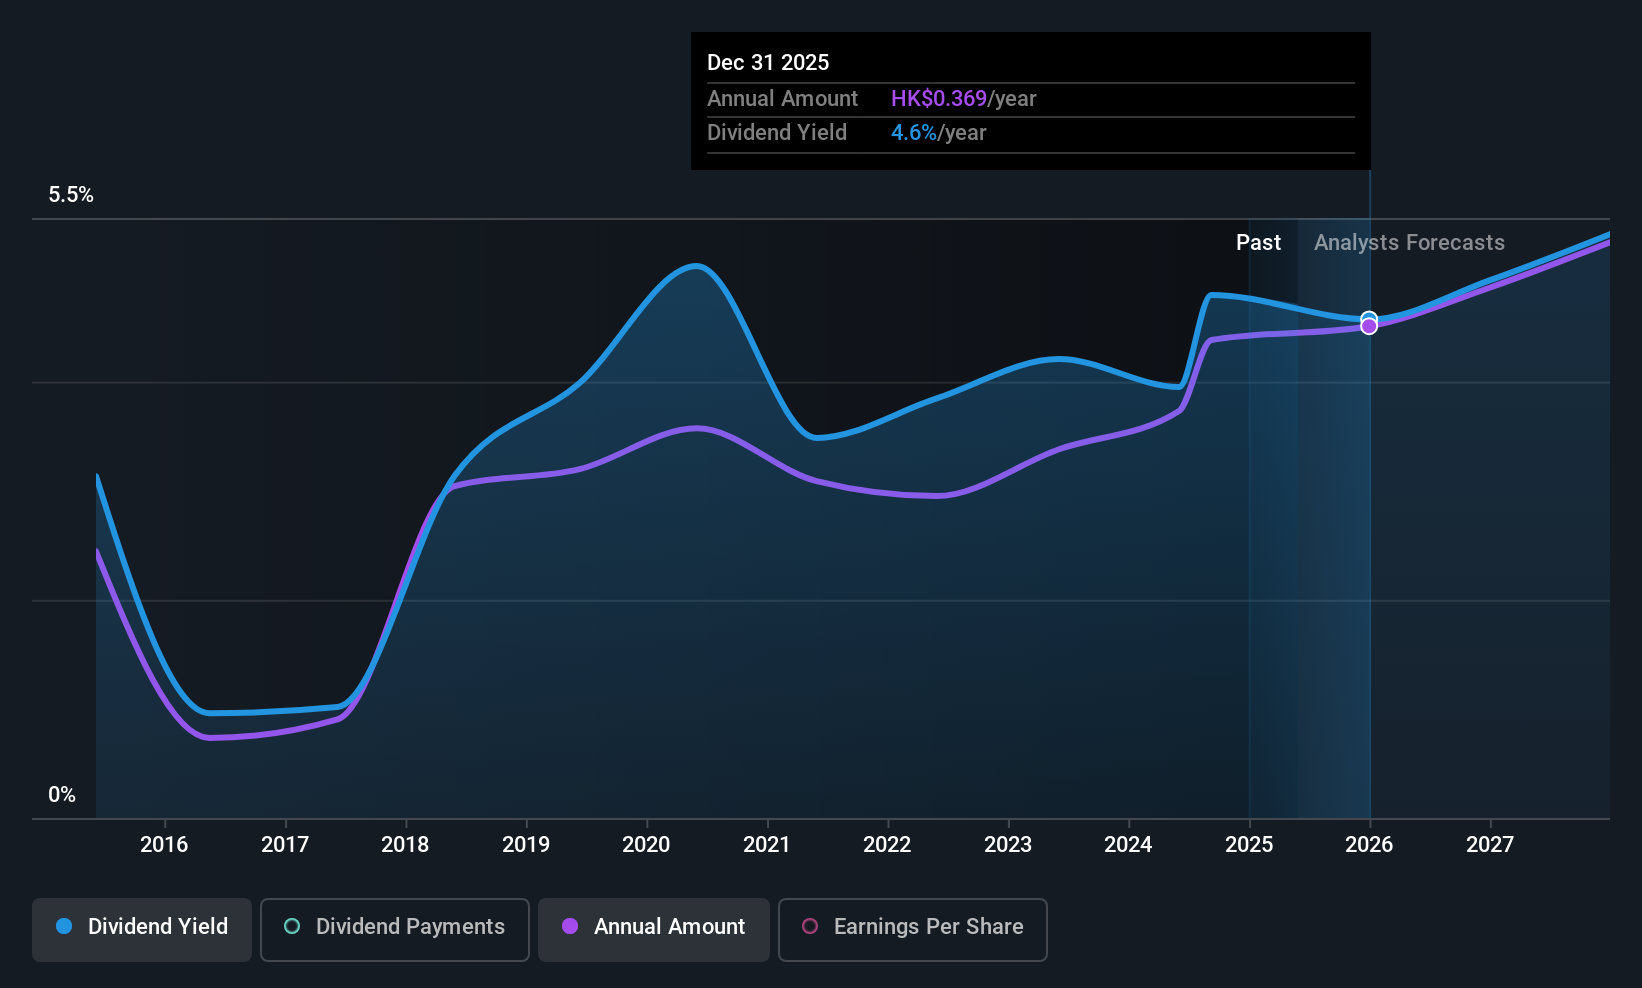Click the 4.6%/year tooltip value
This screenshot has height=988, width=1642.
938,133
